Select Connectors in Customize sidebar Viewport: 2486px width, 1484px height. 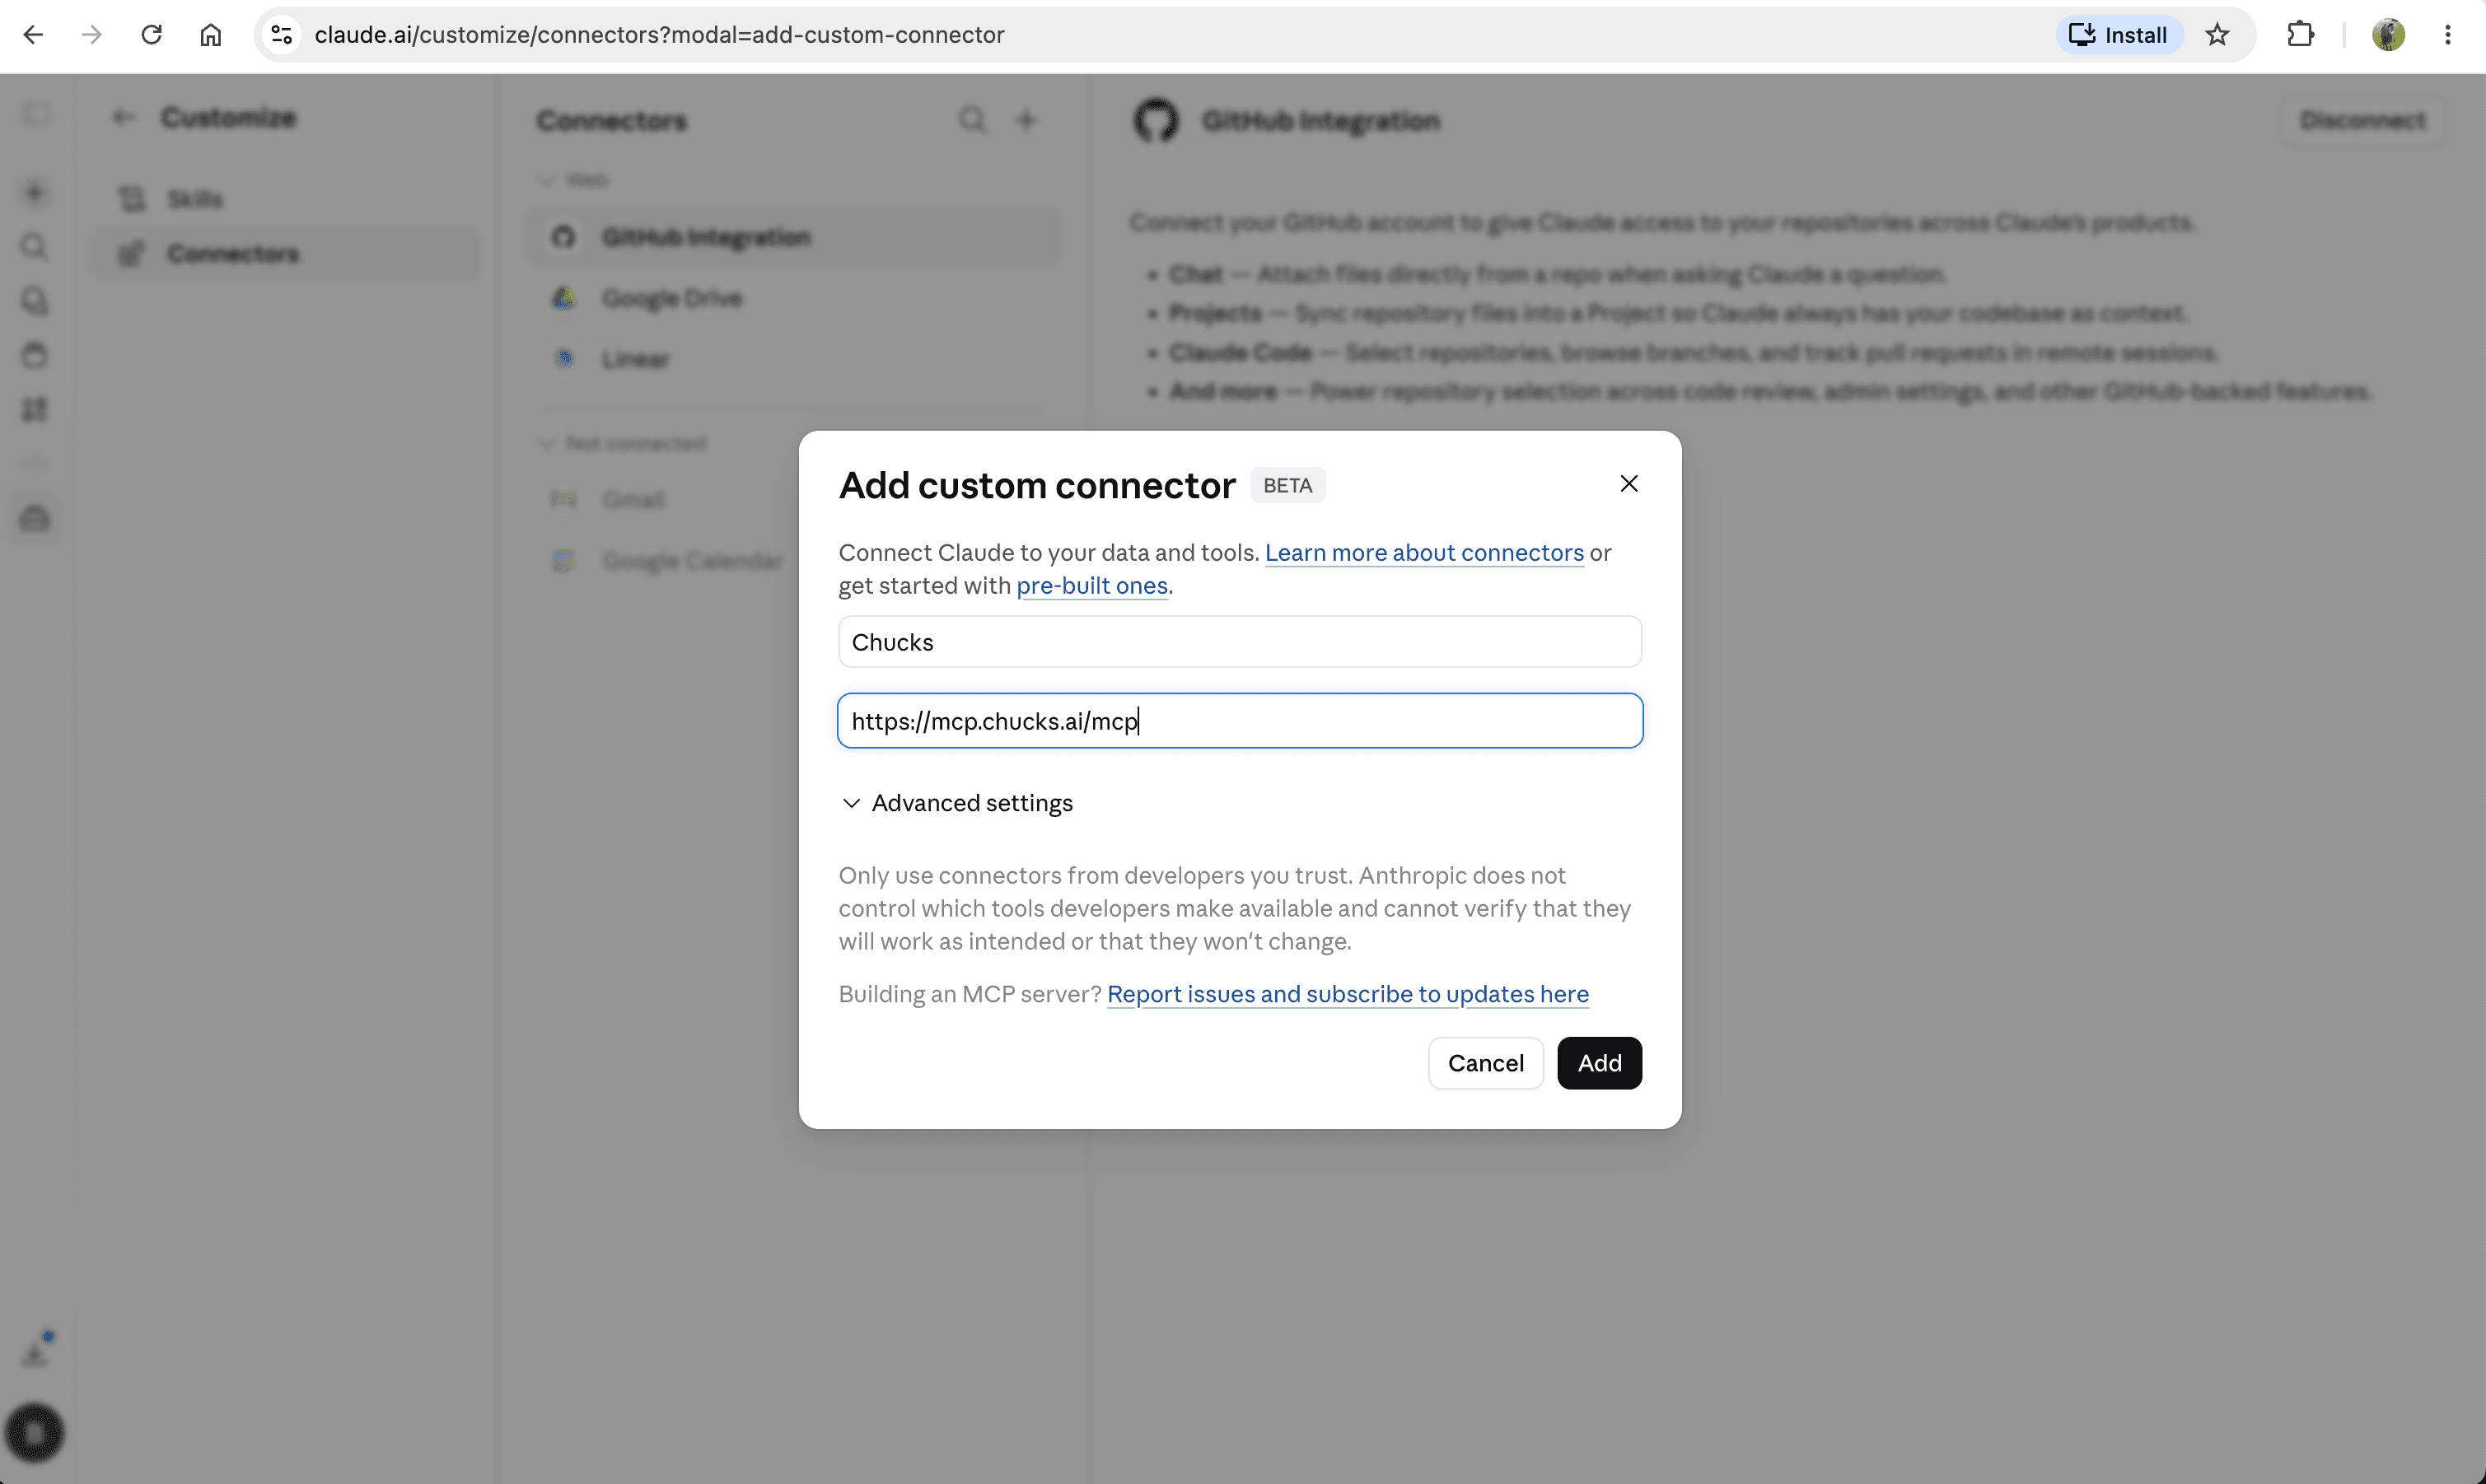pyautogui.click(x=287, y=254)
